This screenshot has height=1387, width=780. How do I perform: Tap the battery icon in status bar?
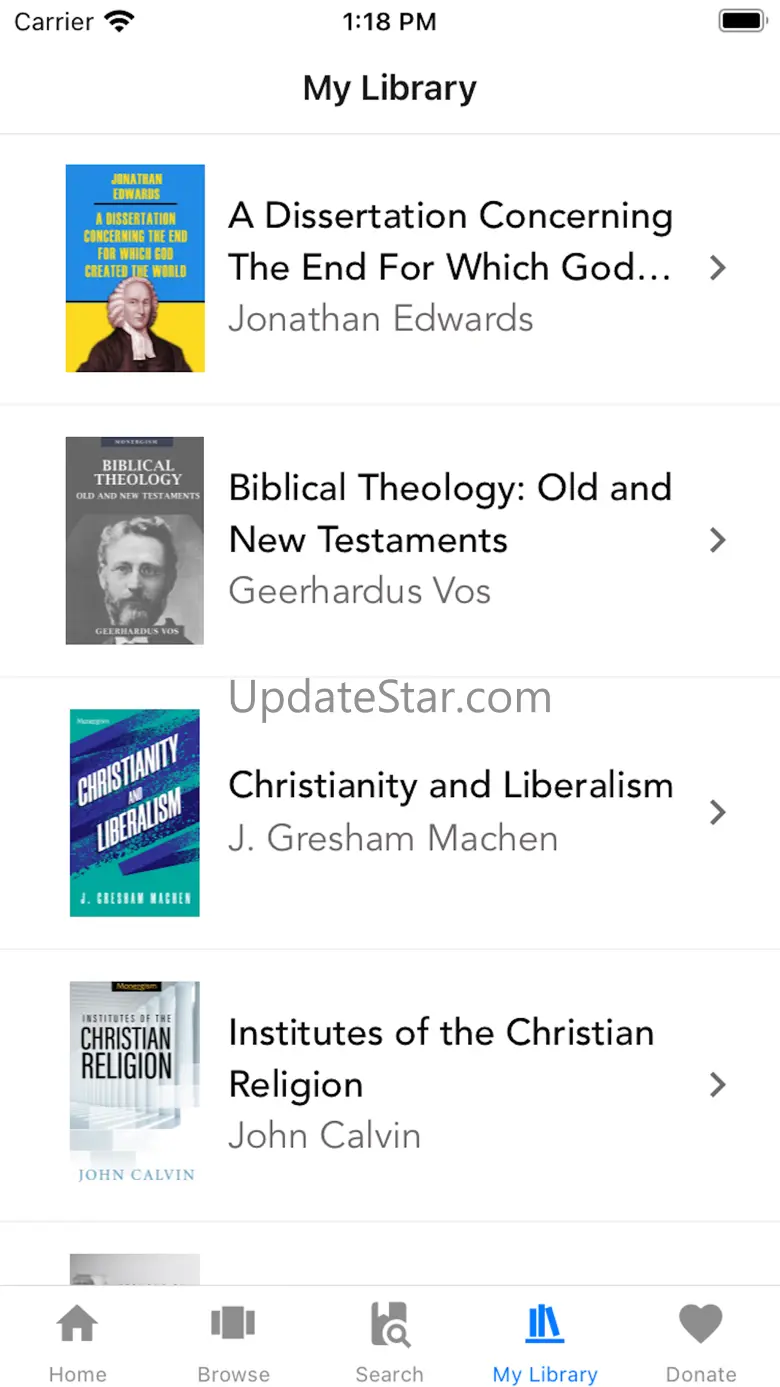pyautogui.click(x=742, y=21)
